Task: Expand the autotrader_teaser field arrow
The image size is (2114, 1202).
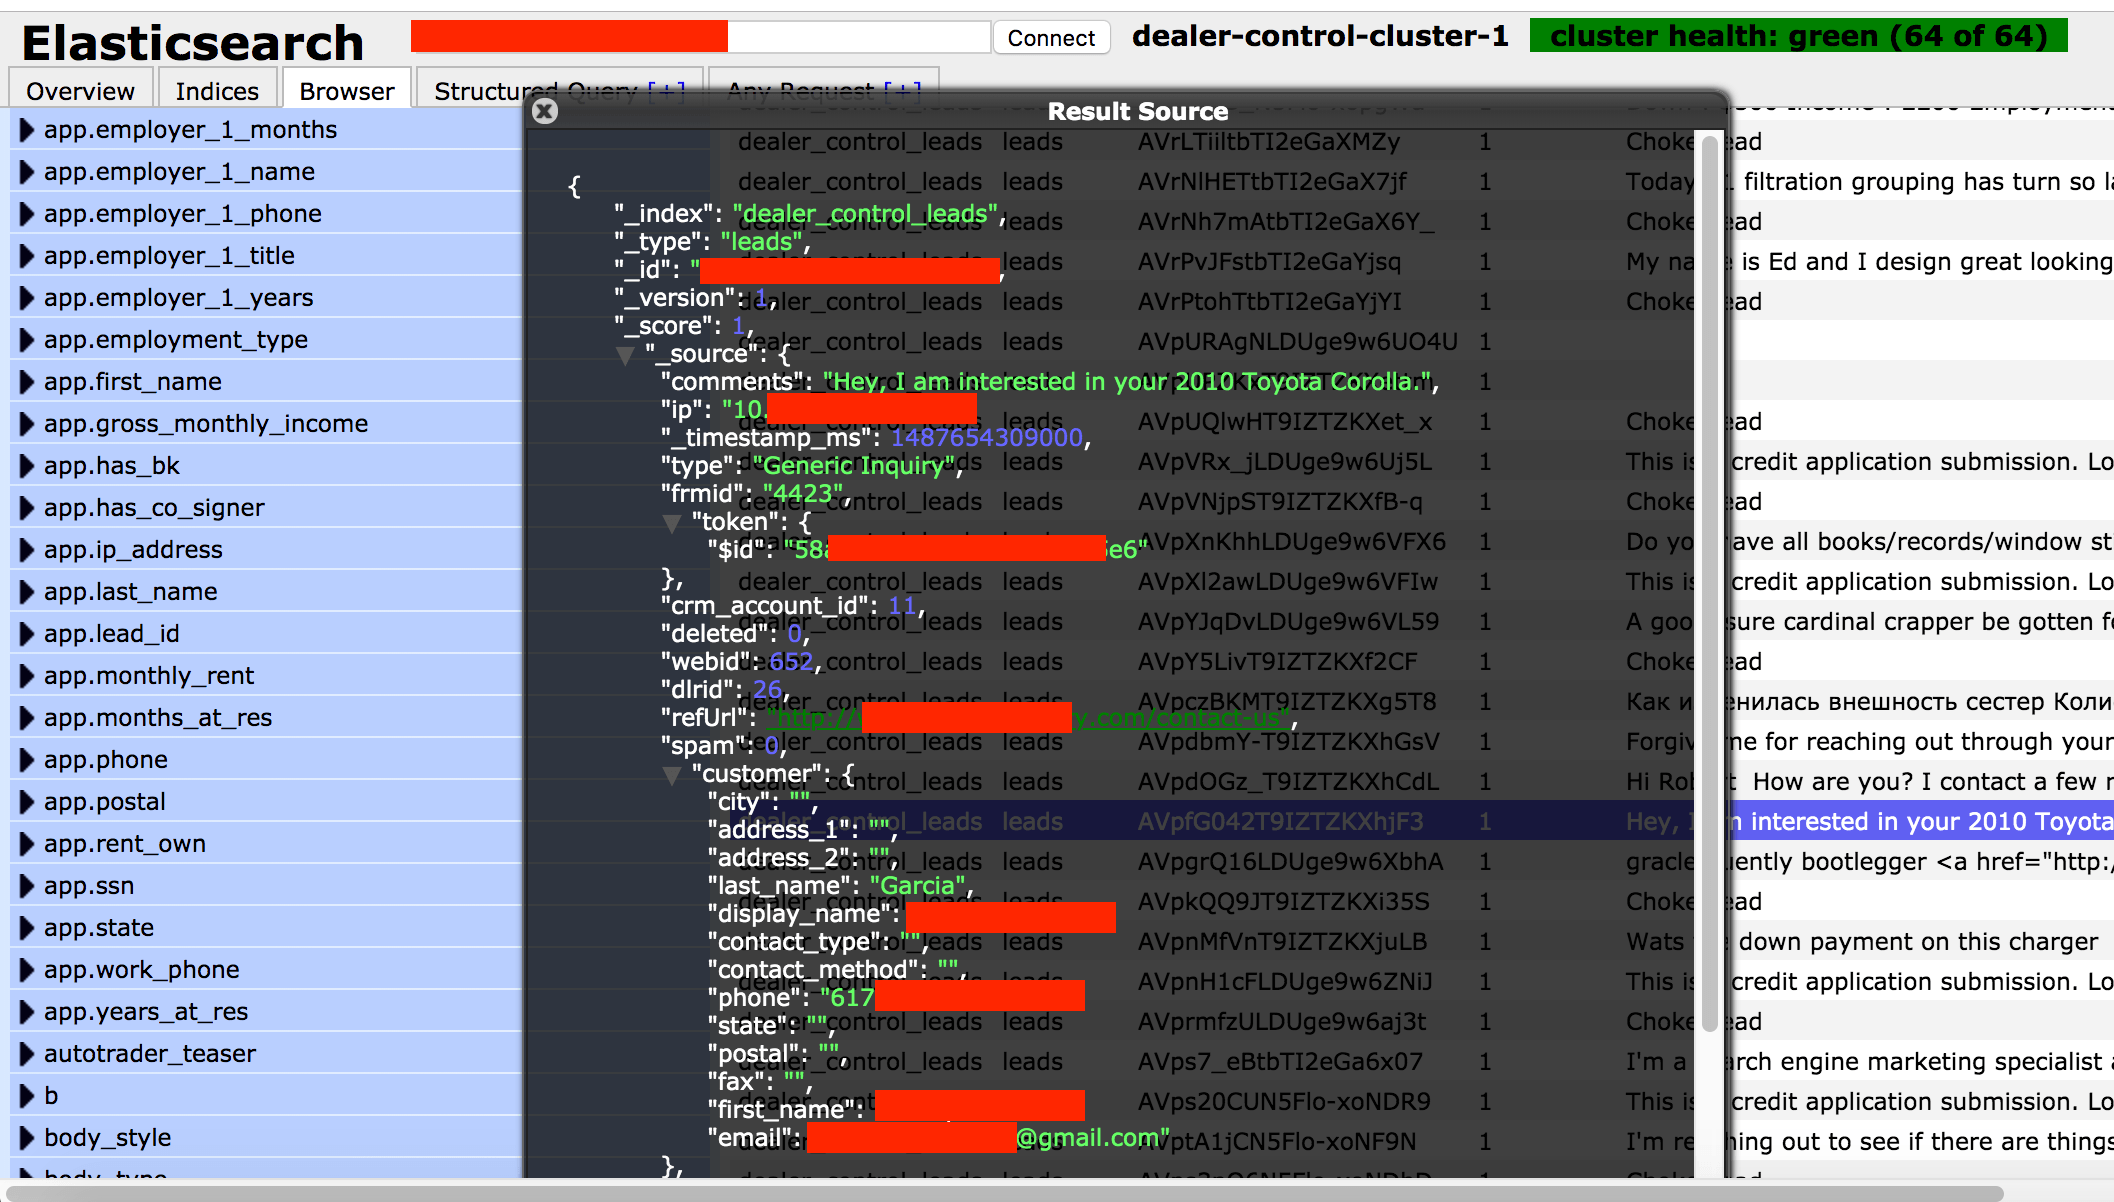Action: click(27, 1054)
